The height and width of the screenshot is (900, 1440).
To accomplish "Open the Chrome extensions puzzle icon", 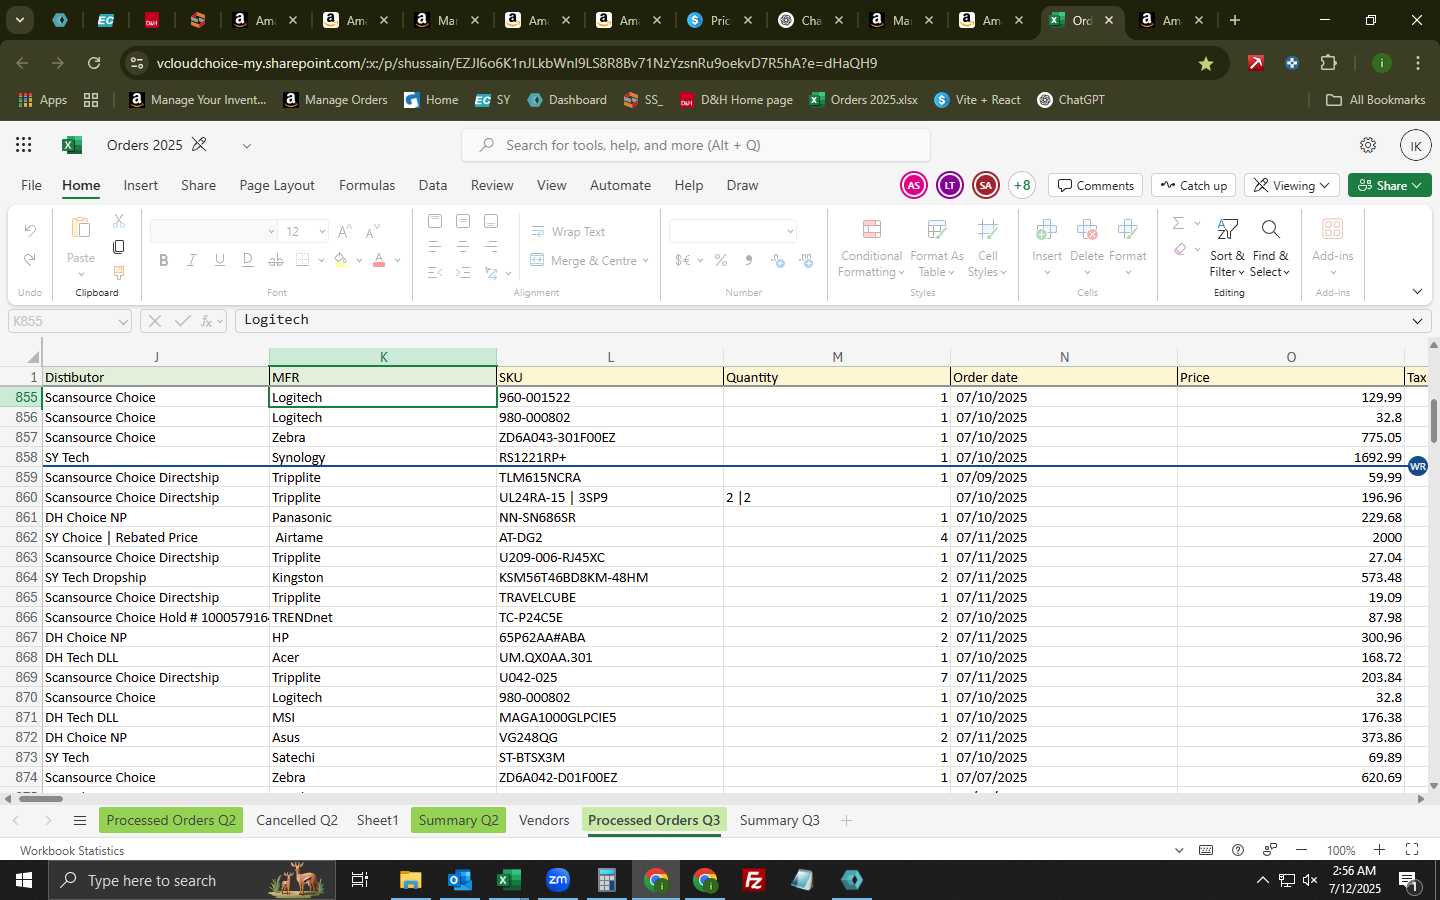I will click(x=1328, y=63).
